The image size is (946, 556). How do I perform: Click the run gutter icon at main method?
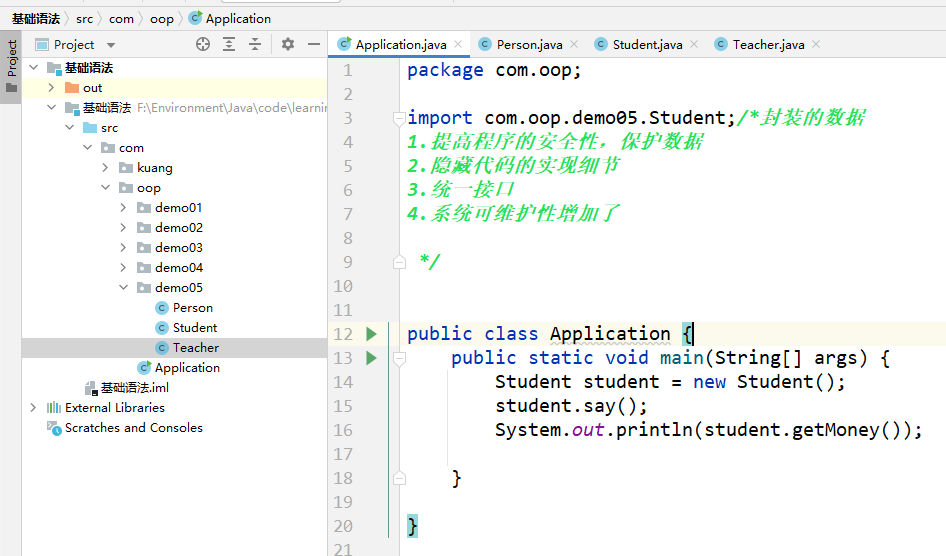click(x=371, y=358)
